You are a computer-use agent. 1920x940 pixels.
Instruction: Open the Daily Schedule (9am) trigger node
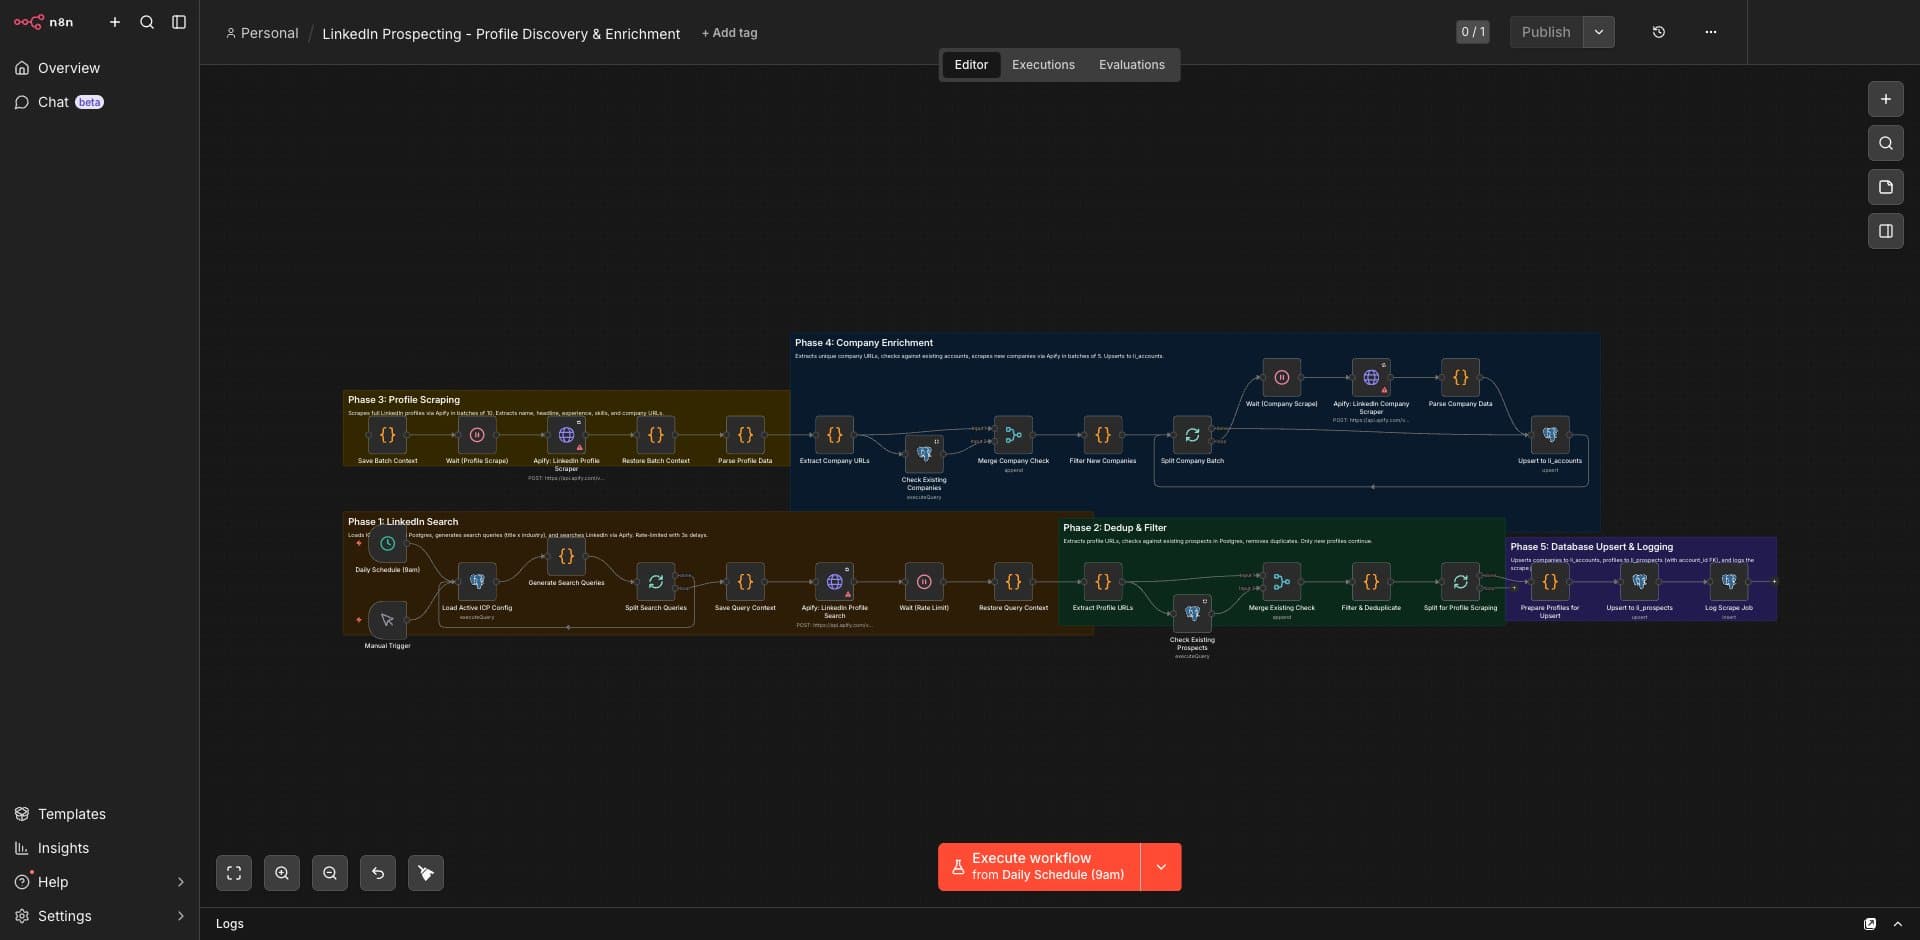pos(387,544)
